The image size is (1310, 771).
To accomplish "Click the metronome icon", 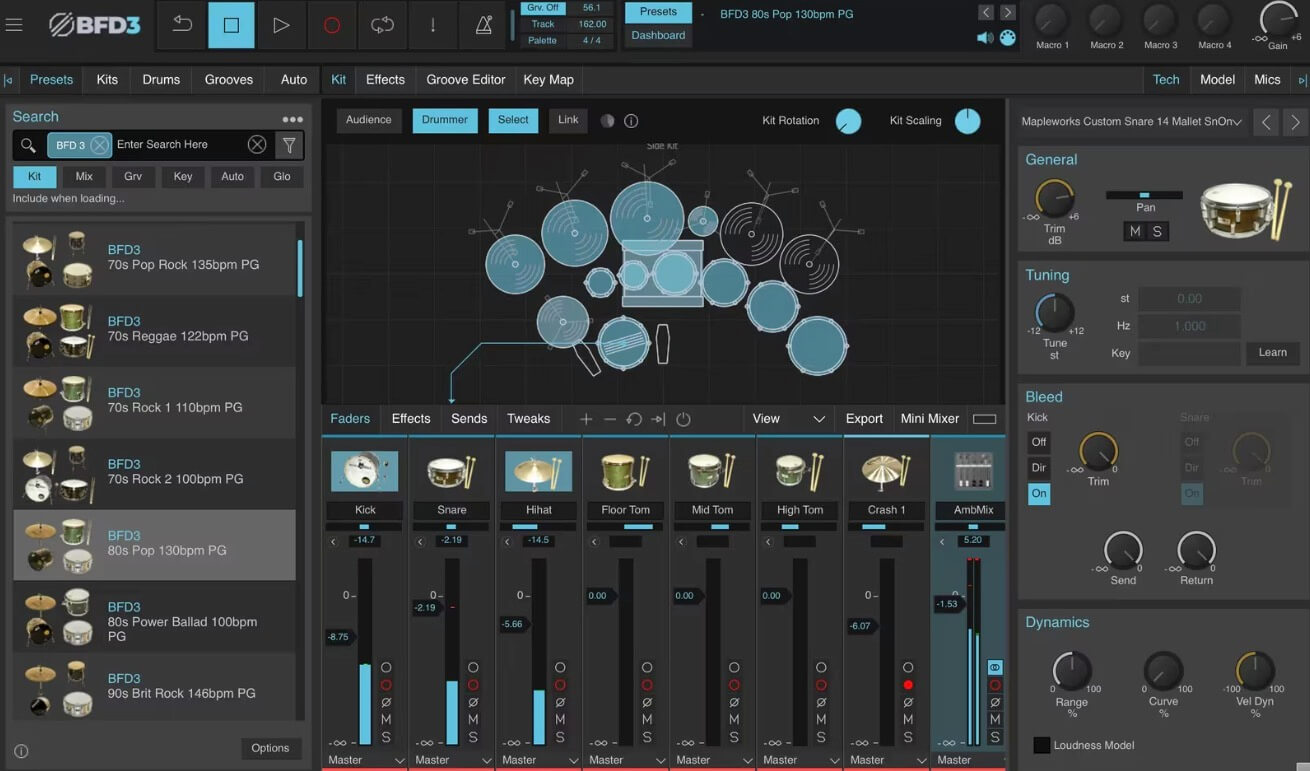I will 483,26.
